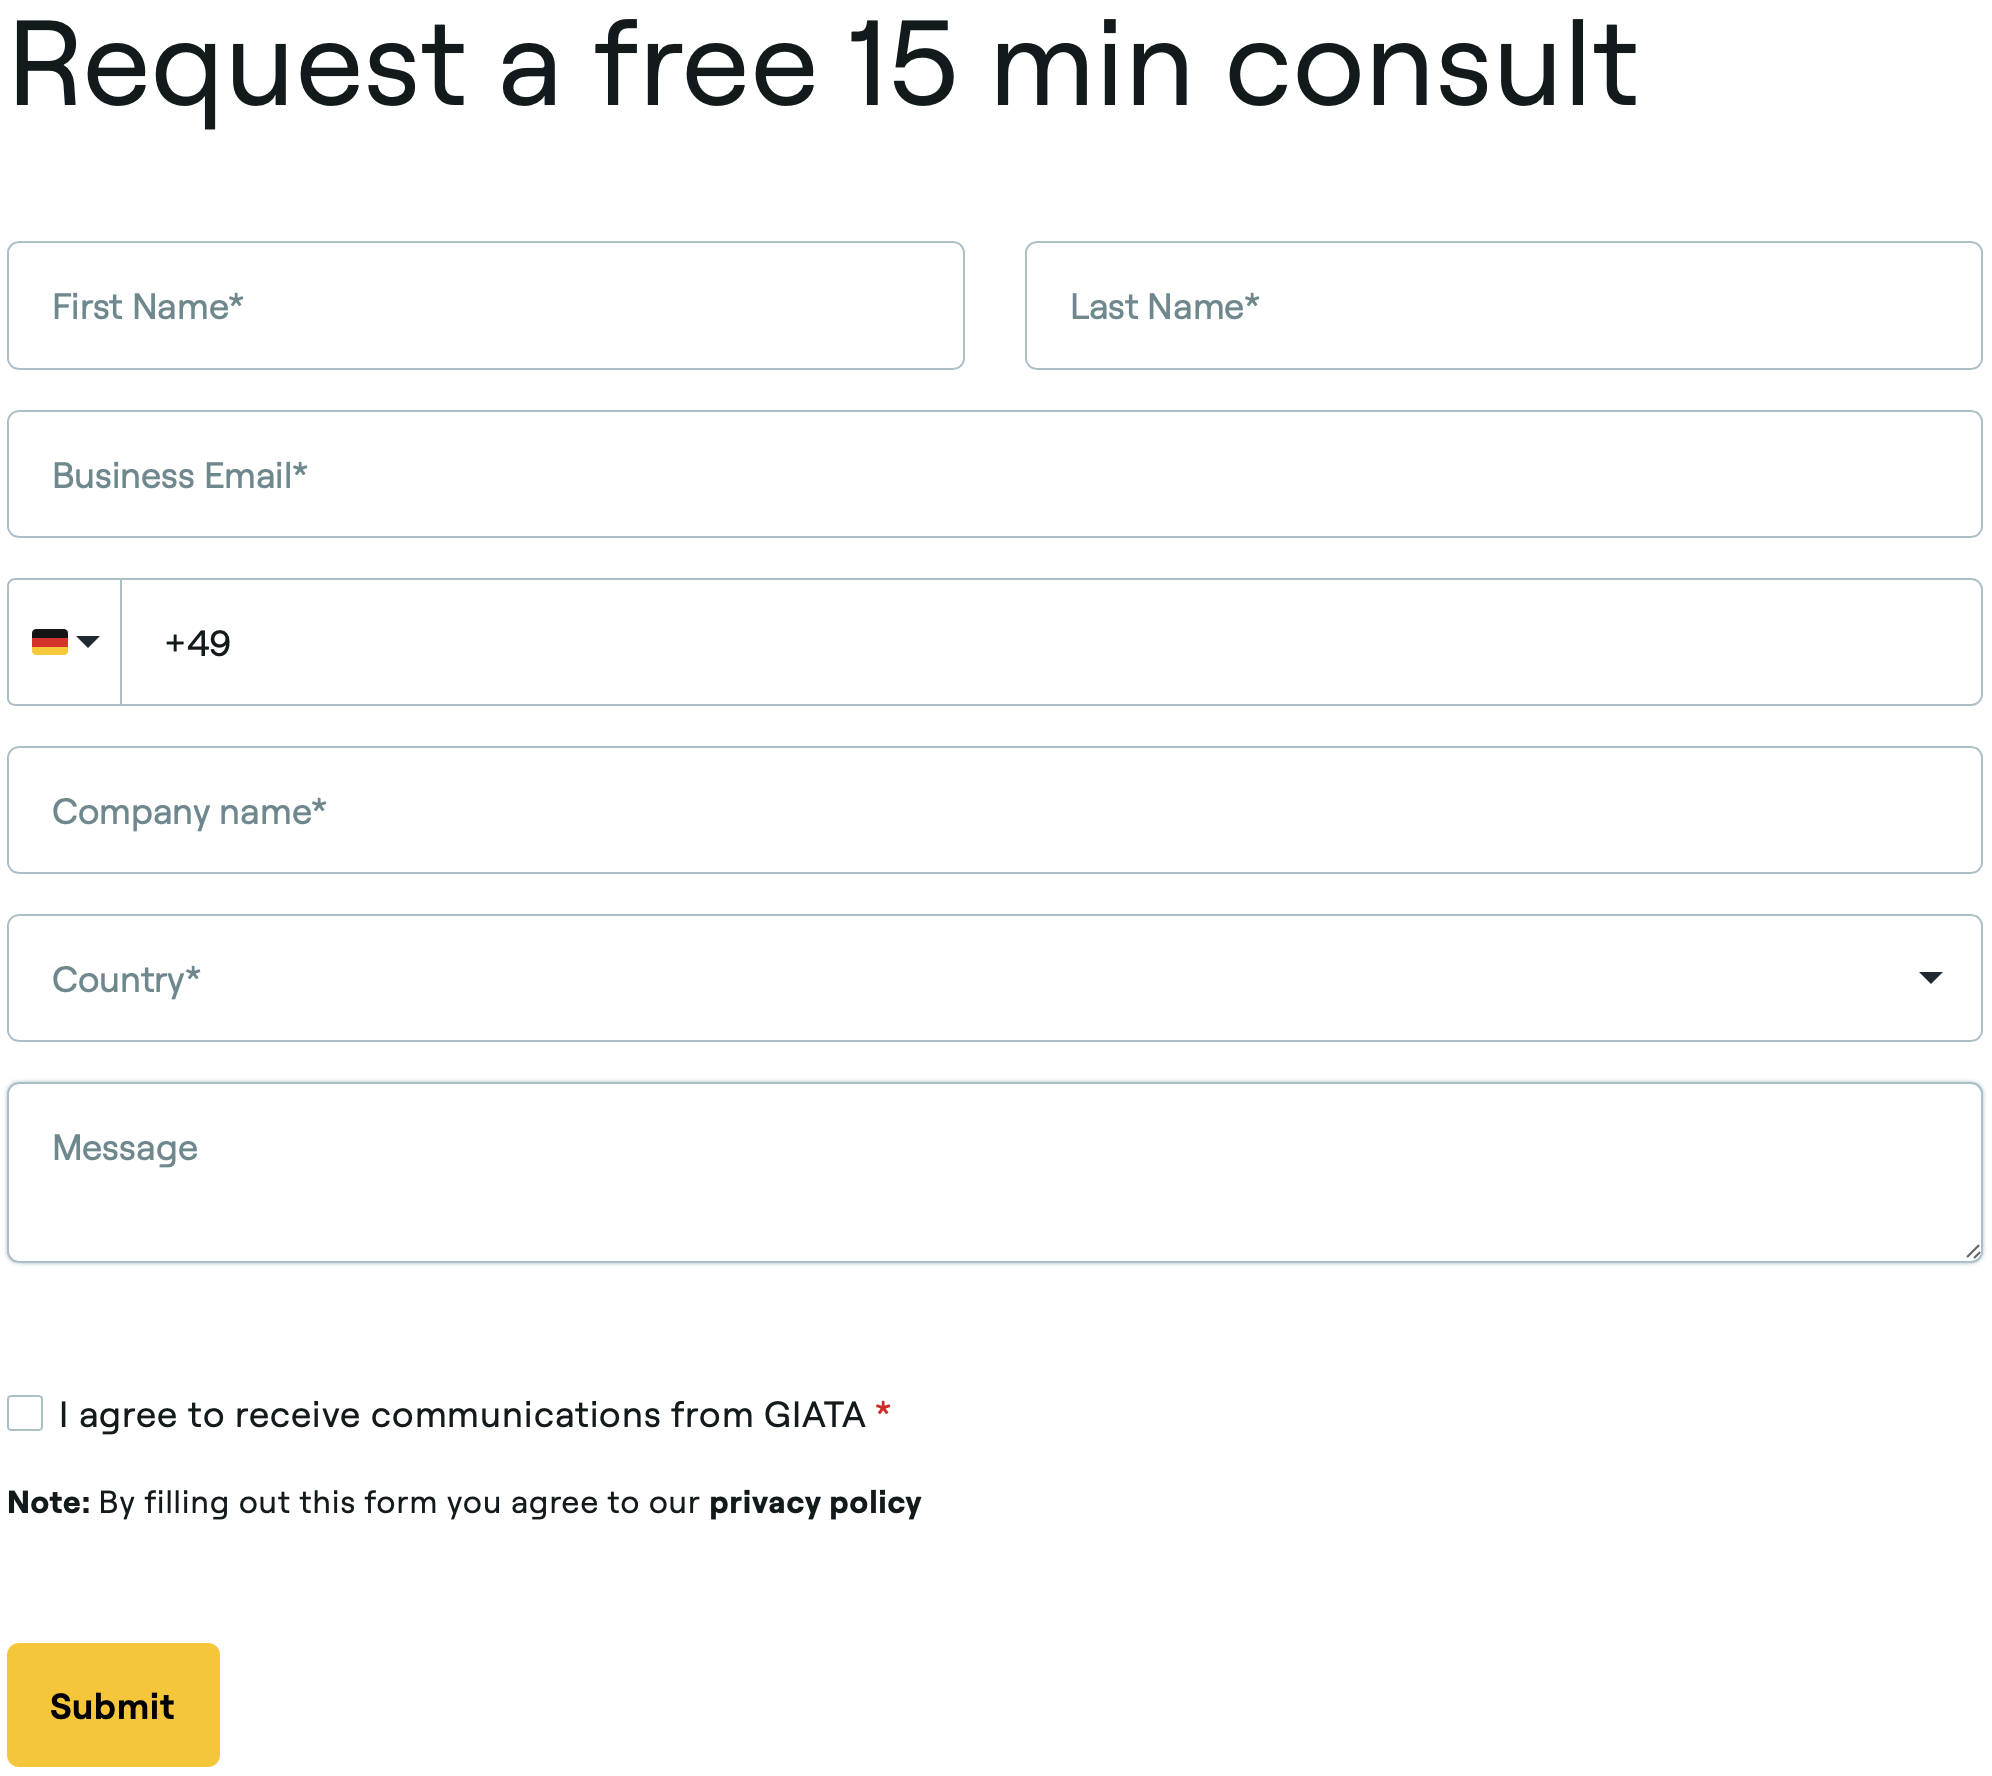Focus the Last Name field
Viewport: 1992px width, 1776px height.
pos(1503,306)
